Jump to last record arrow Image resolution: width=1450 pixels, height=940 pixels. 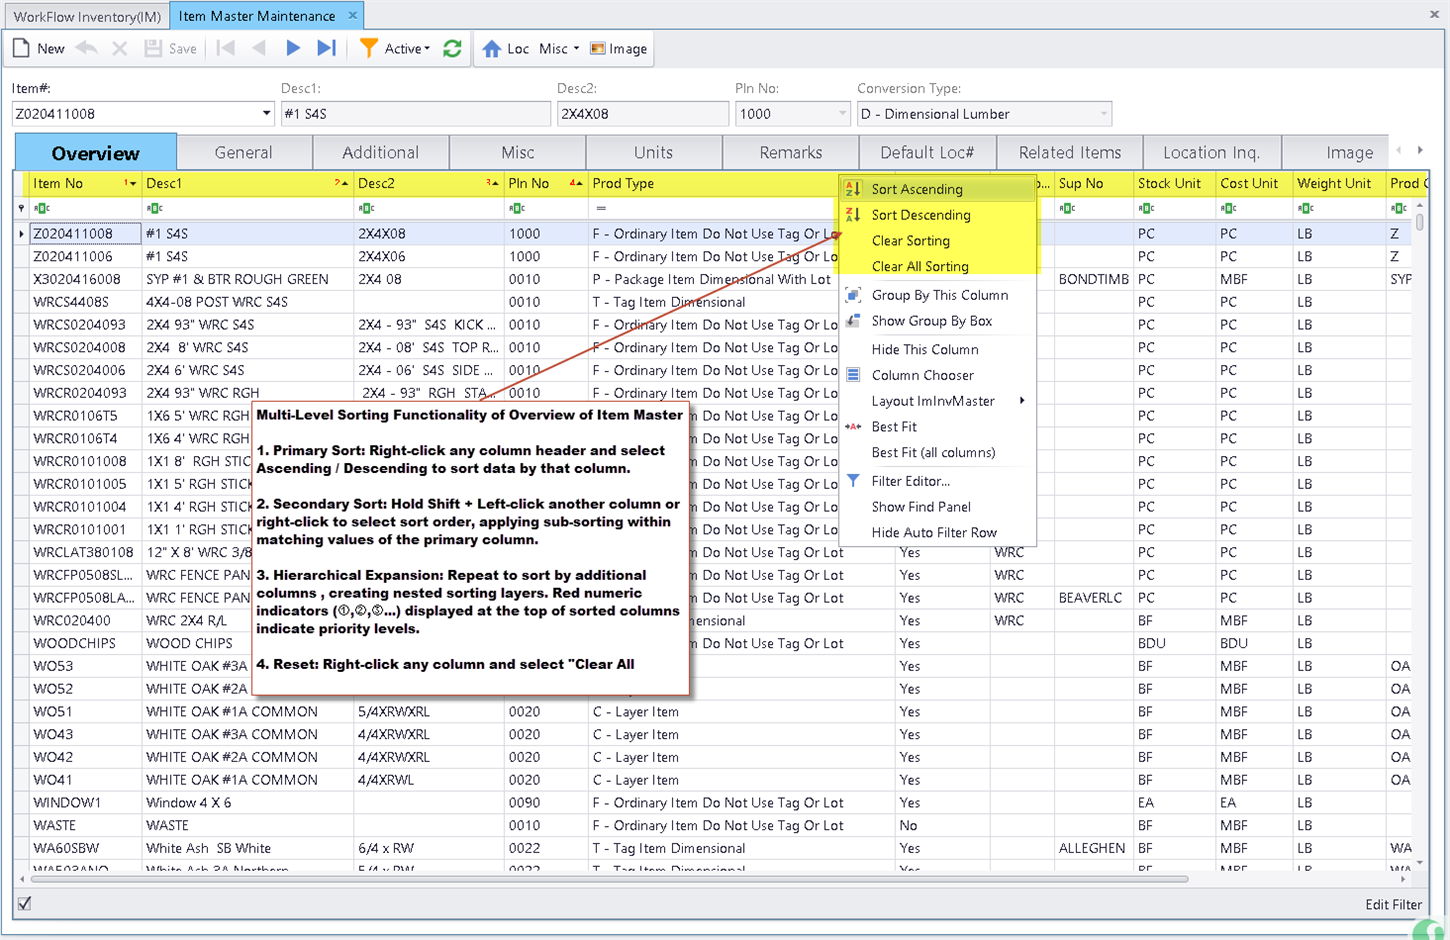[326, 48]
